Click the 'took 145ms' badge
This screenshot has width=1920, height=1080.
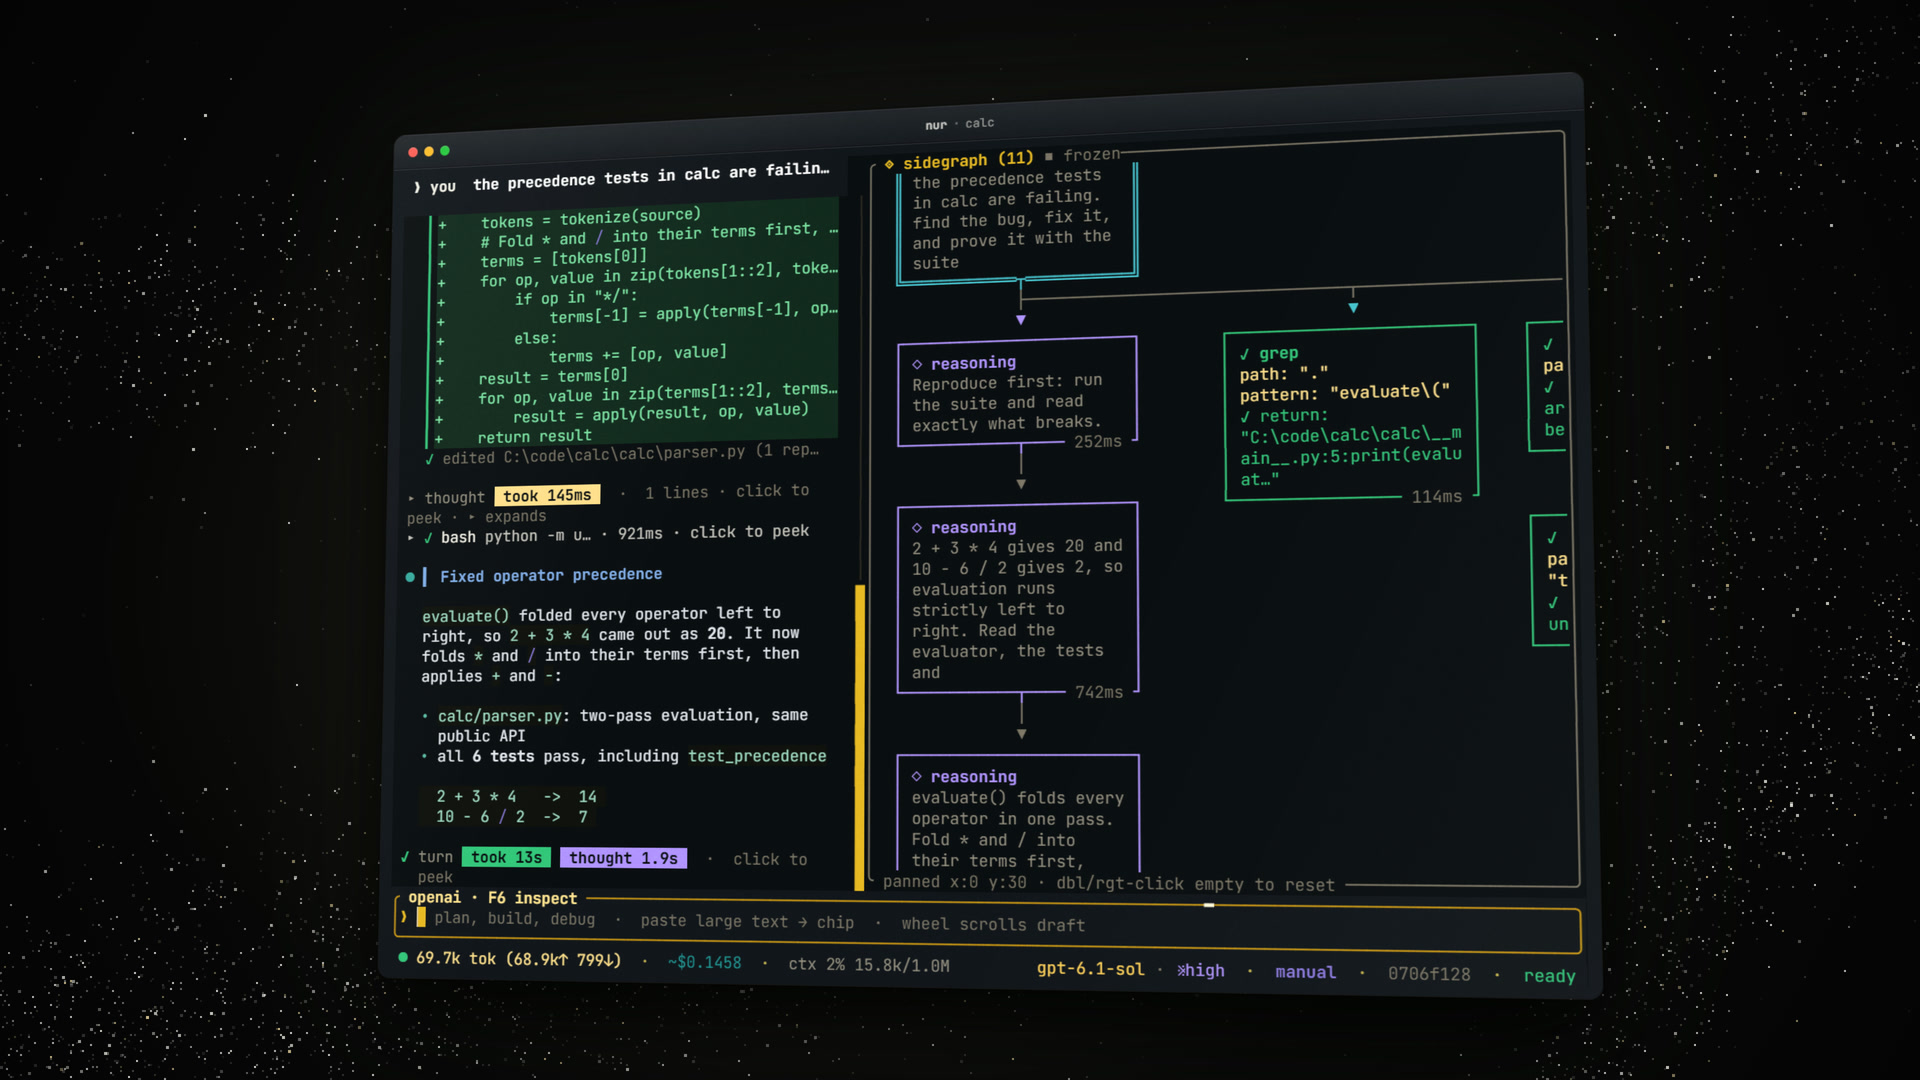click(x=547, y=495)
